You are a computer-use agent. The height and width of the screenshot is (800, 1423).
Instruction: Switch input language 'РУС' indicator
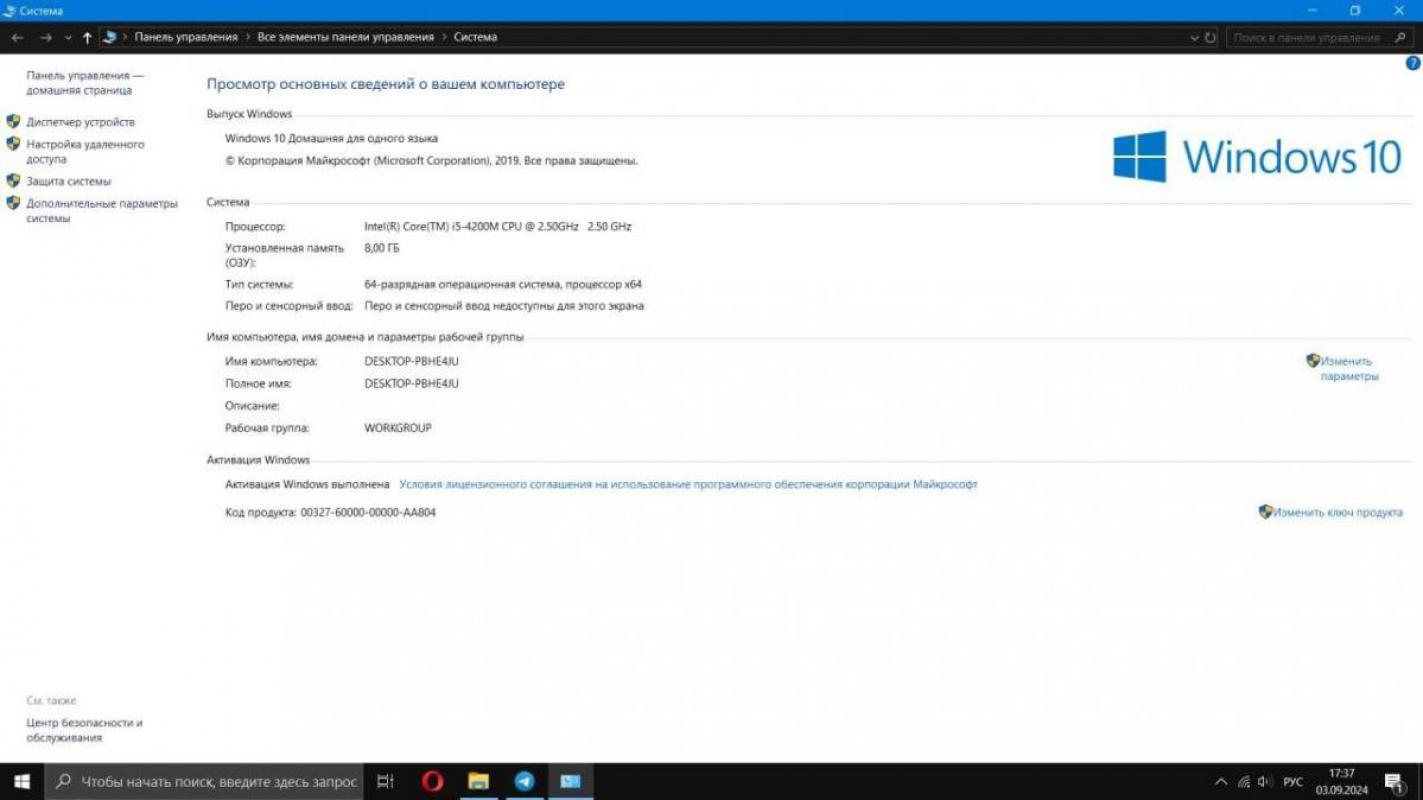[x=1293, y=782]
